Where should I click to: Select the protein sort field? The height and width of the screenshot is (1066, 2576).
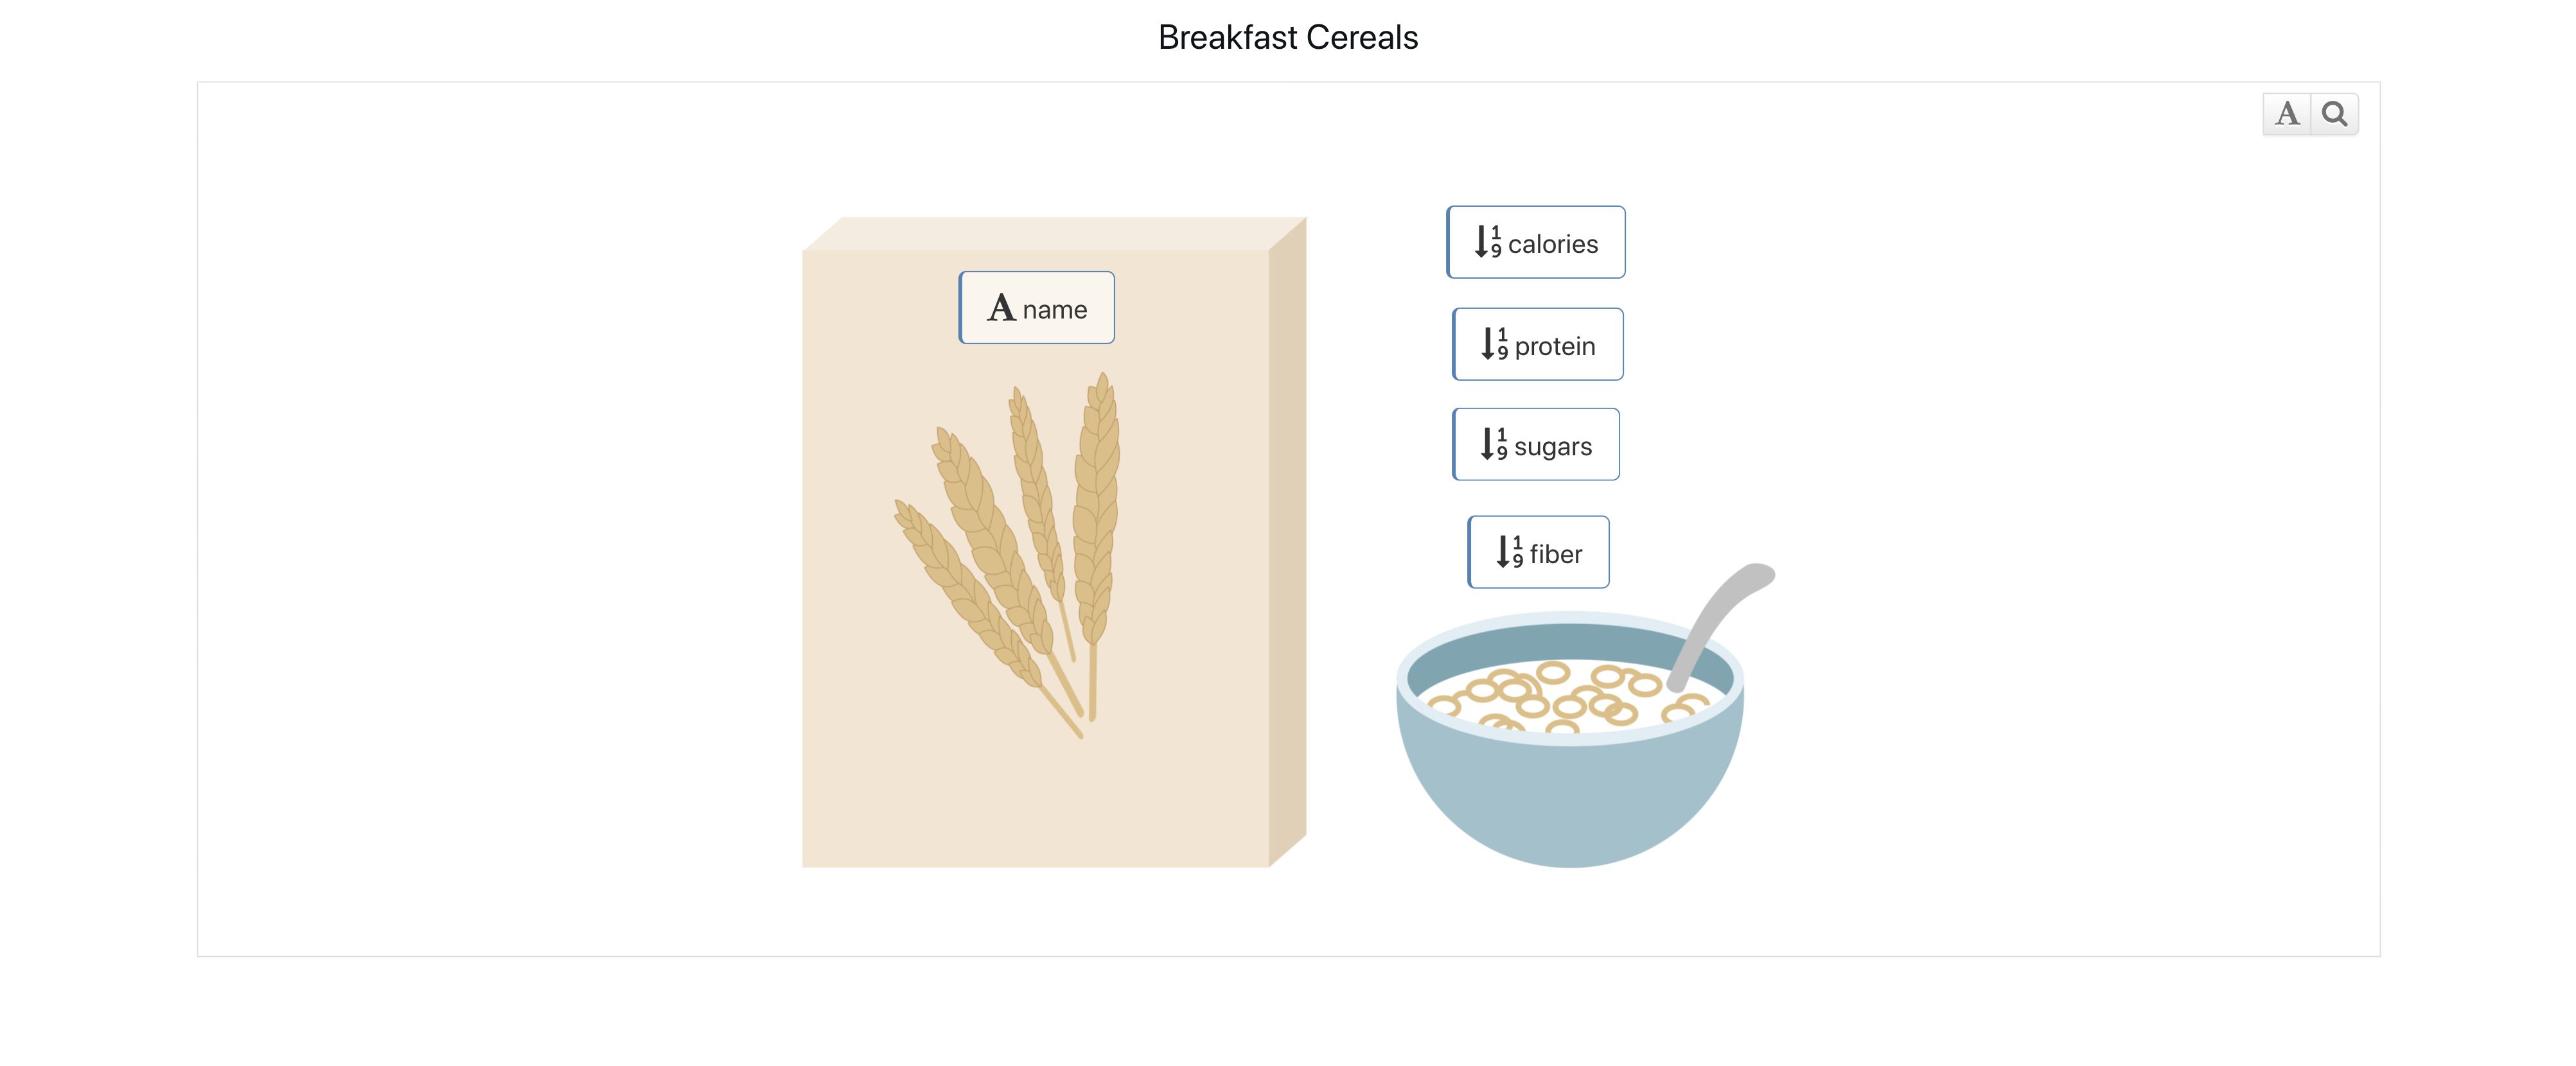click(1538, 345)
